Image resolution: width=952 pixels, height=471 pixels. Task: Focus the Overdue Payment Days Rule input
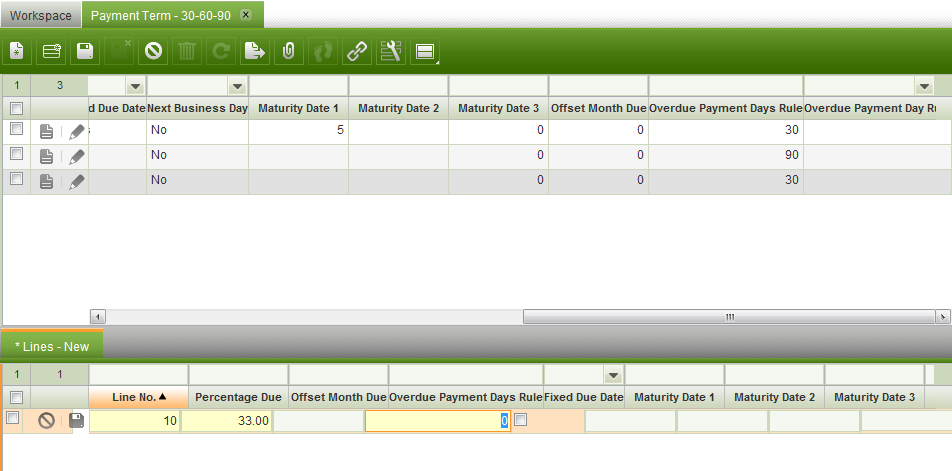(x=438, y=421)
